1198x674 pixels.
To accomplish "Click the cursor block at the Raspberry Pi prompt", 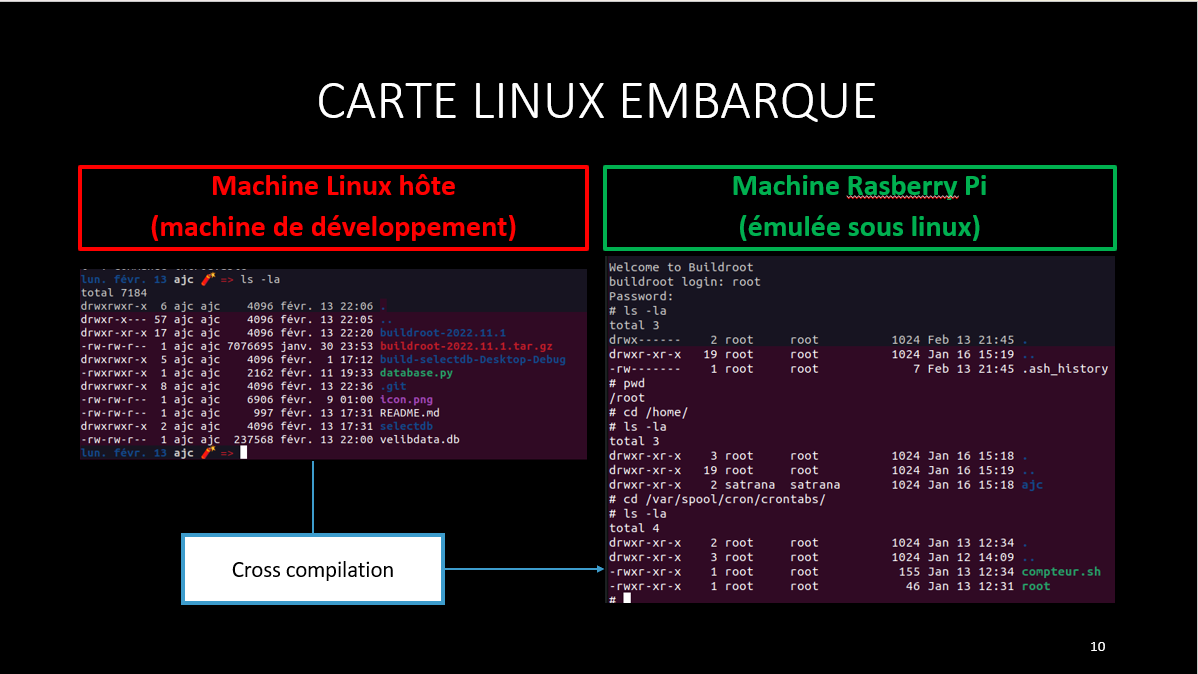I will tap(627, 598).
